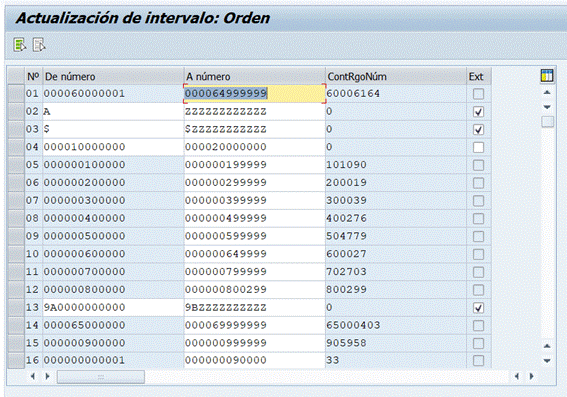Click the 'Nº' column header
Screen dimensions: 567x397
[x=34, y=76]
